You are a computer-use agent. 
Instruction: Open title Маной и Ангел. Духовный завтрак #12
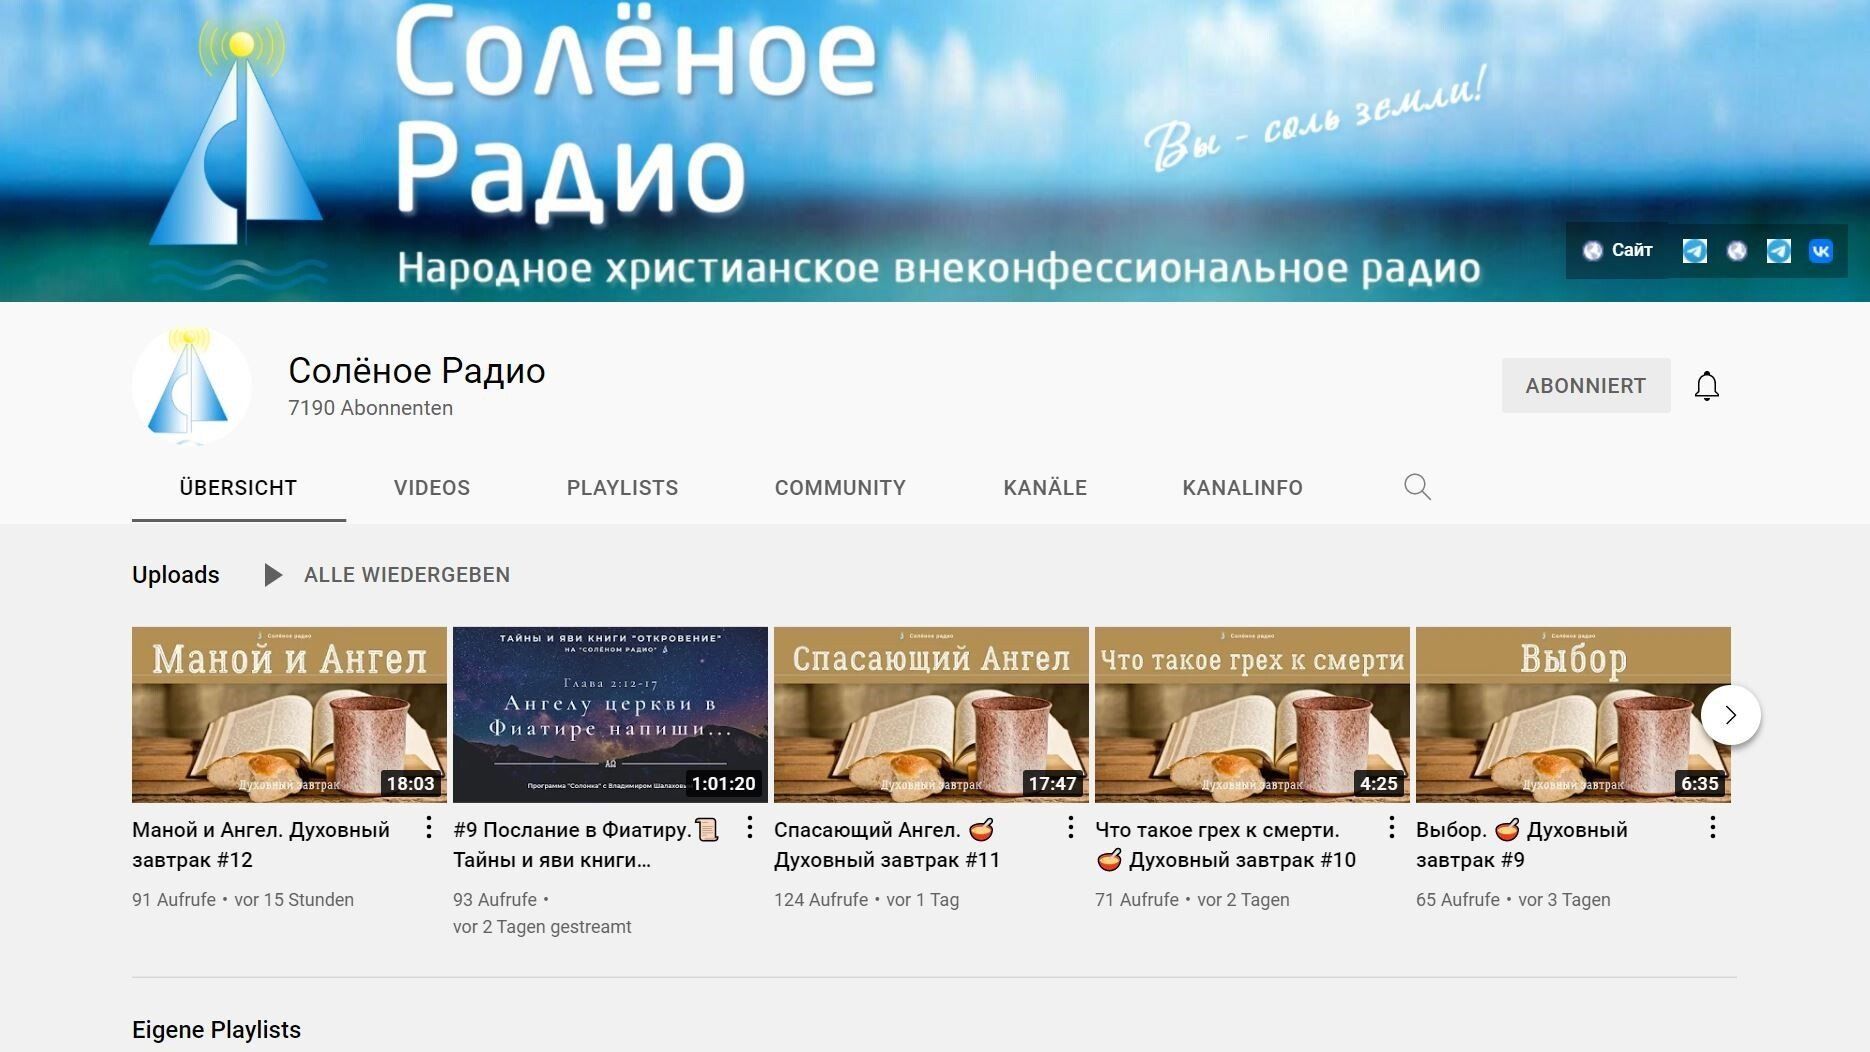pos(261,845)
